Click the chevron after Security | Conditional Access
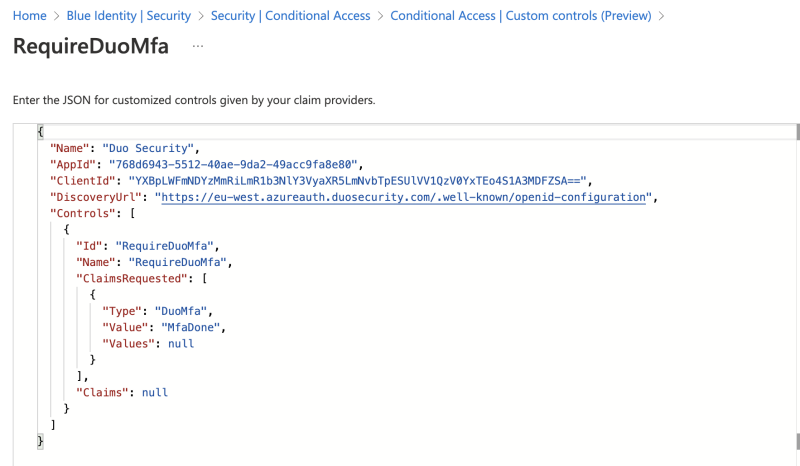Image resolution: width=800 pixels, height=466 pixels. pyautogui.click(x=380, y=16)
